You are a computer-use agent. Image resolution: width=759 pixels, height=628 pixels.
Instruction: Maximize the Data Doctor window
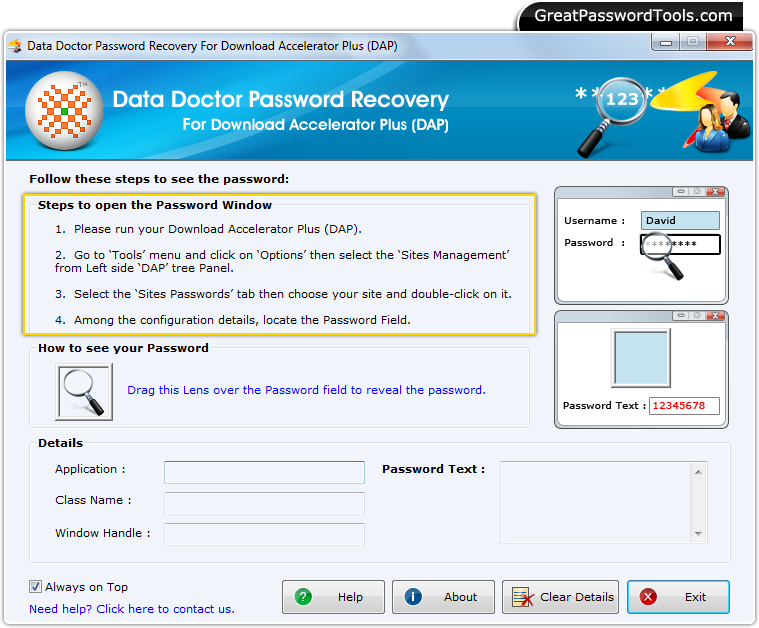pyautogui.click(x=693, y=42)
